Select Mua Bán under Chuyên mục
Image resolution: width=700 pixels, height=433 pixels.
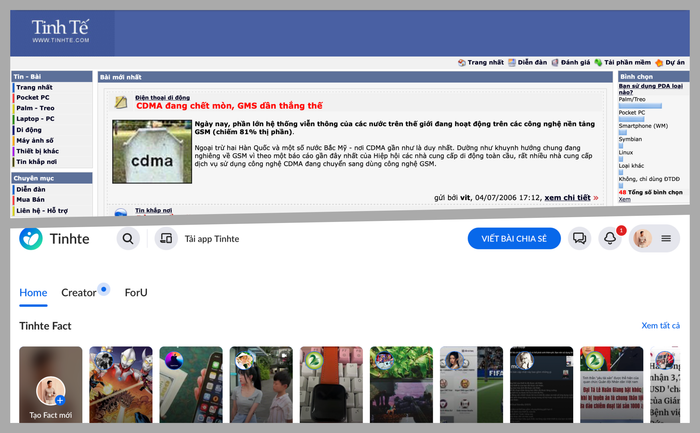[30, 200]
